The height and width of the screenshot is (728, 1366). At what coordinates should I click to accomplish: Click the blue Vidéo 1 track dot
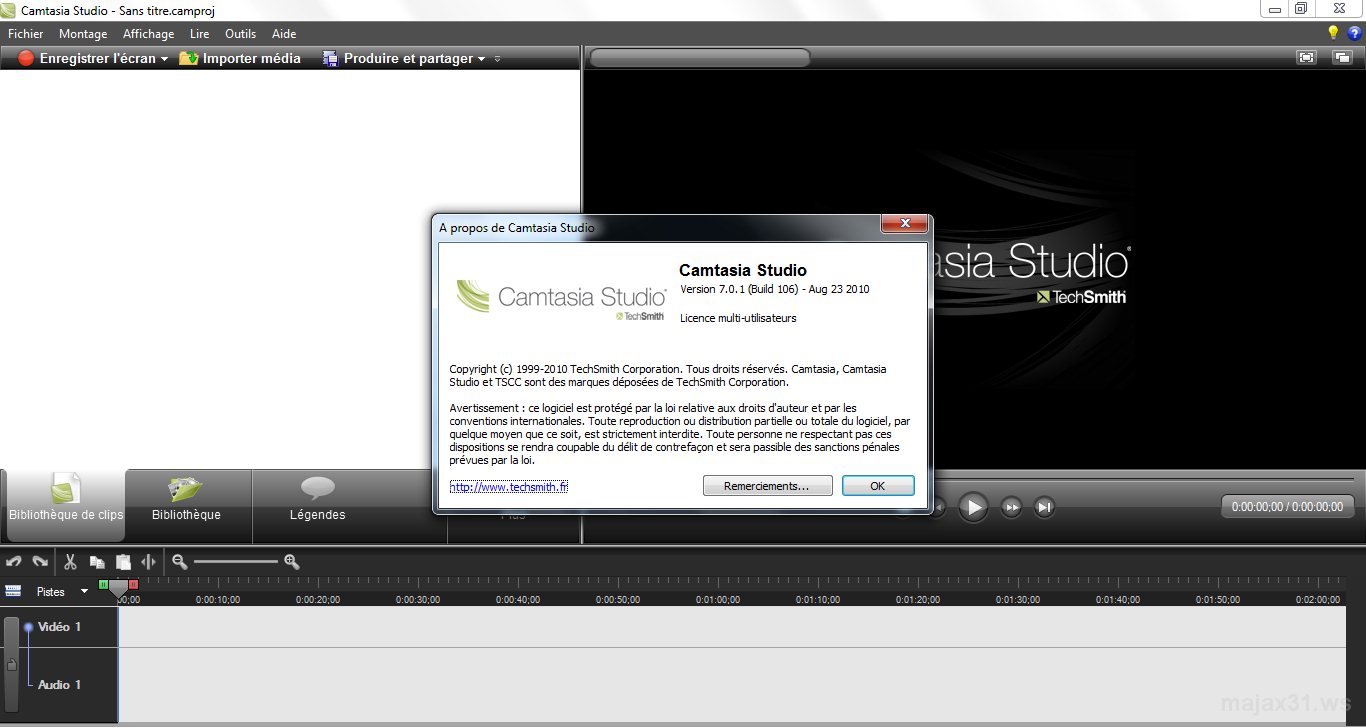point(28,627)
